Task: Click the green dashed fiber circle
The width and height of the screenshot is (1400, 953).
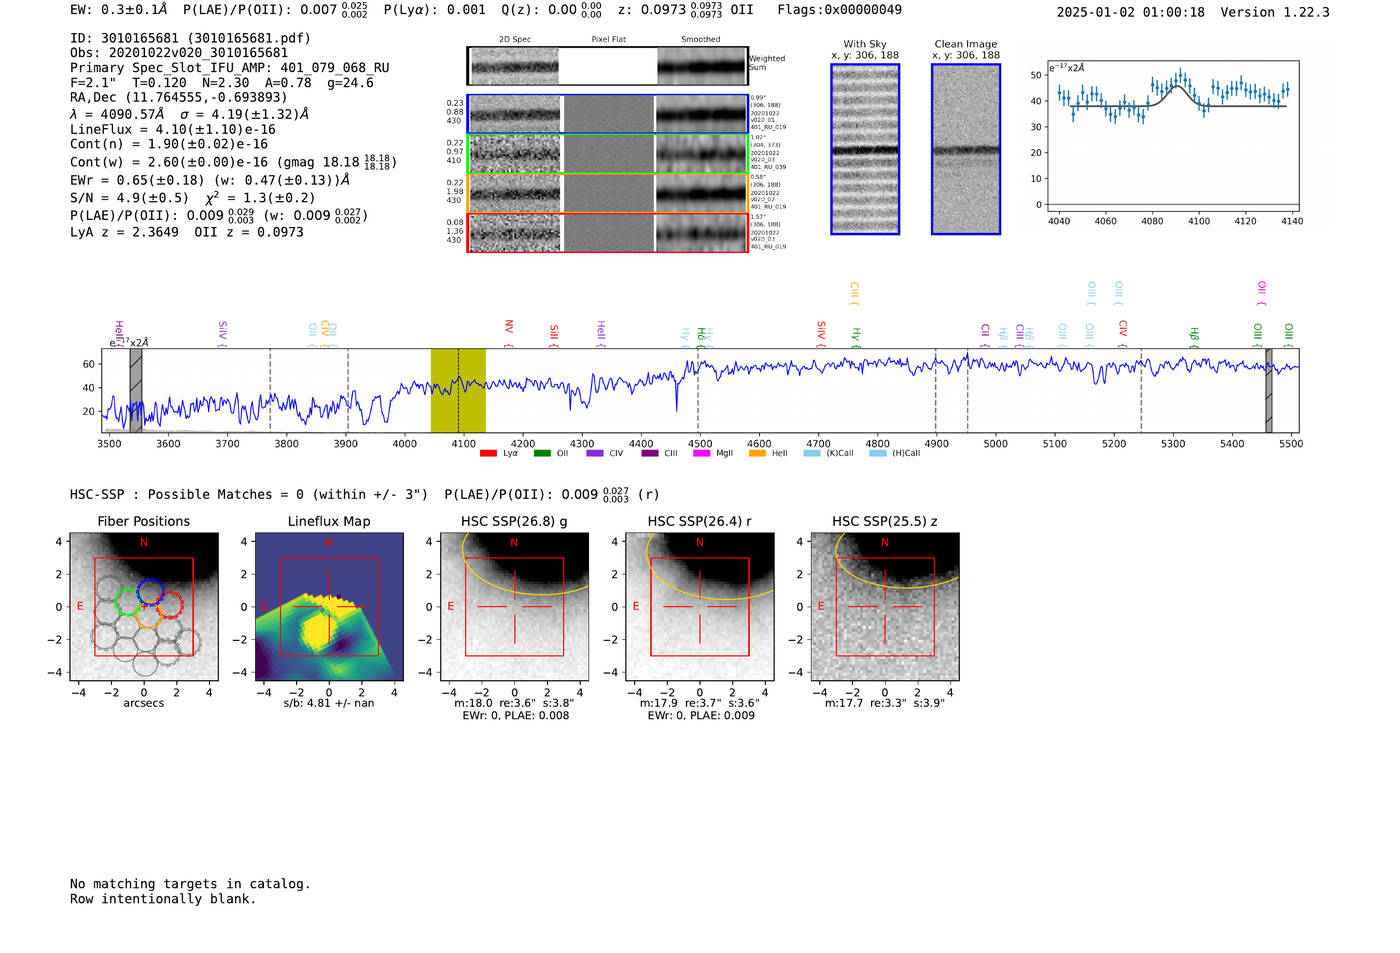Action: coord(127,602)
